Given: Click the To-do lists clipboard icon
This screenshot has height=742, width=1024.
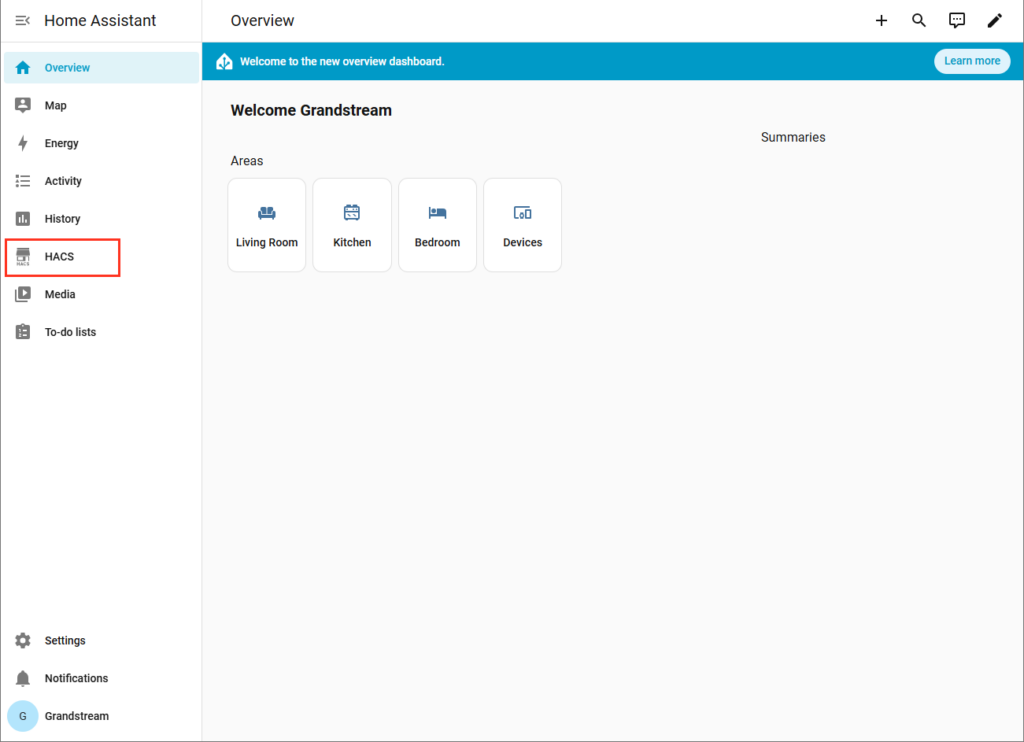Looking at the screenshot, I should (23, 332).
